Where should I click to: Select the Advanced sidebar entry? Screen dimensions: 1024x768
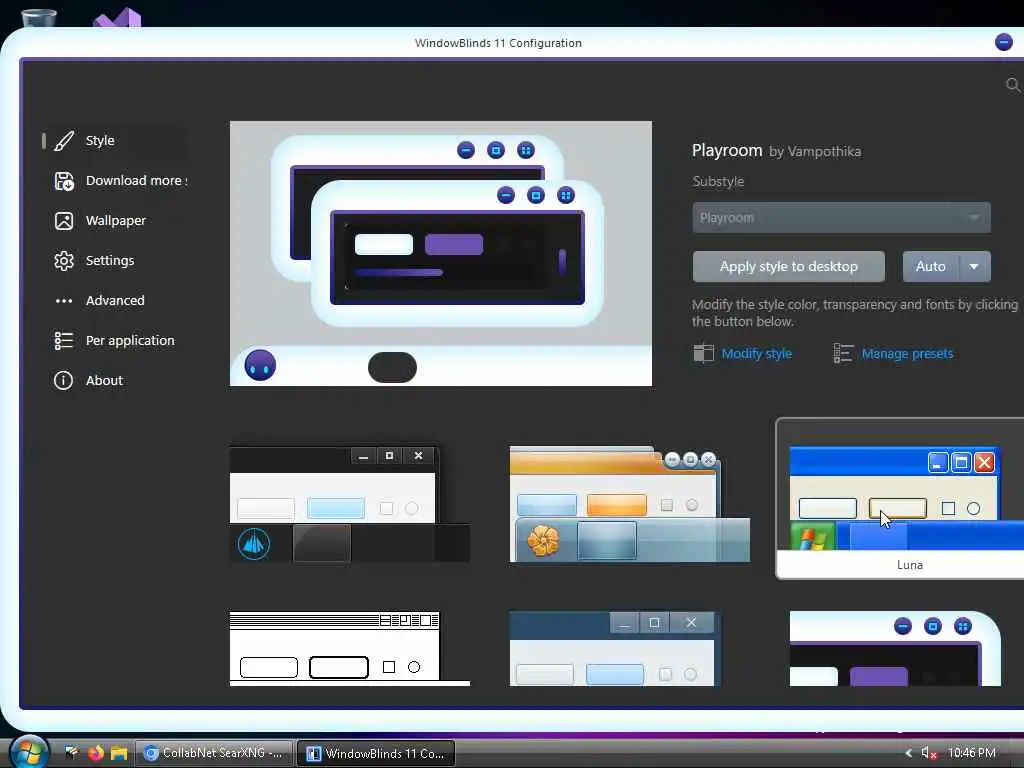114,300
